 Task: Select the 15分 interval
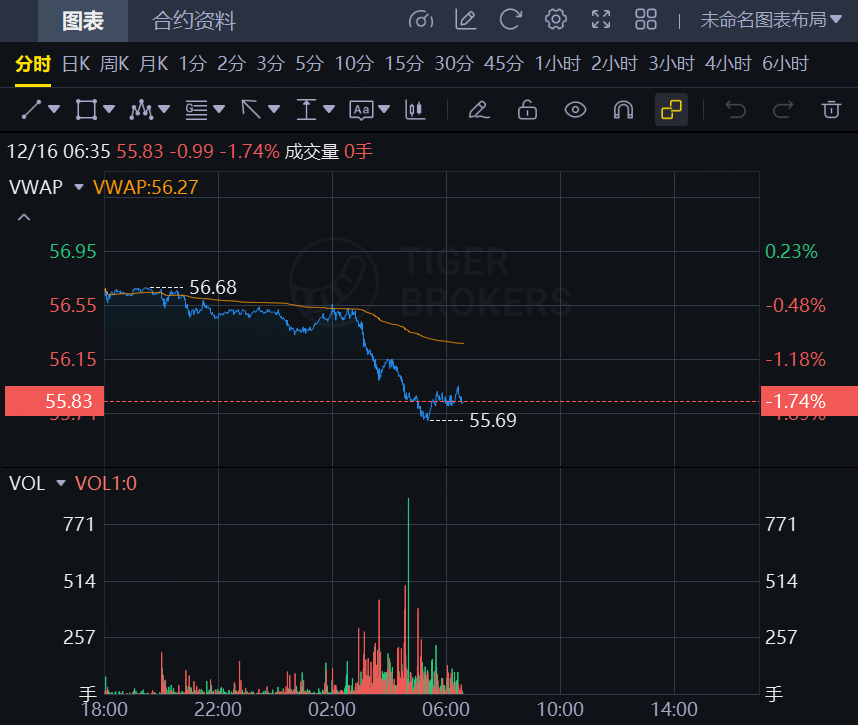(x=404, y=62)
